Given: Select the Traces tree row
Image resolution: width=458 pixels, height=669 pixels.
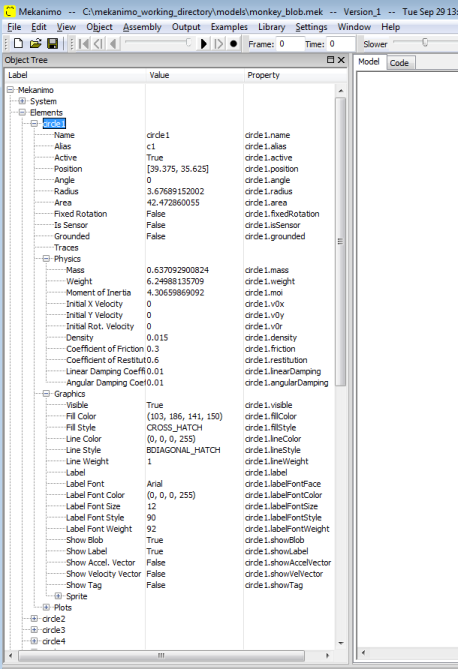Looking at the screenshot, I should (x=66, y=247).
